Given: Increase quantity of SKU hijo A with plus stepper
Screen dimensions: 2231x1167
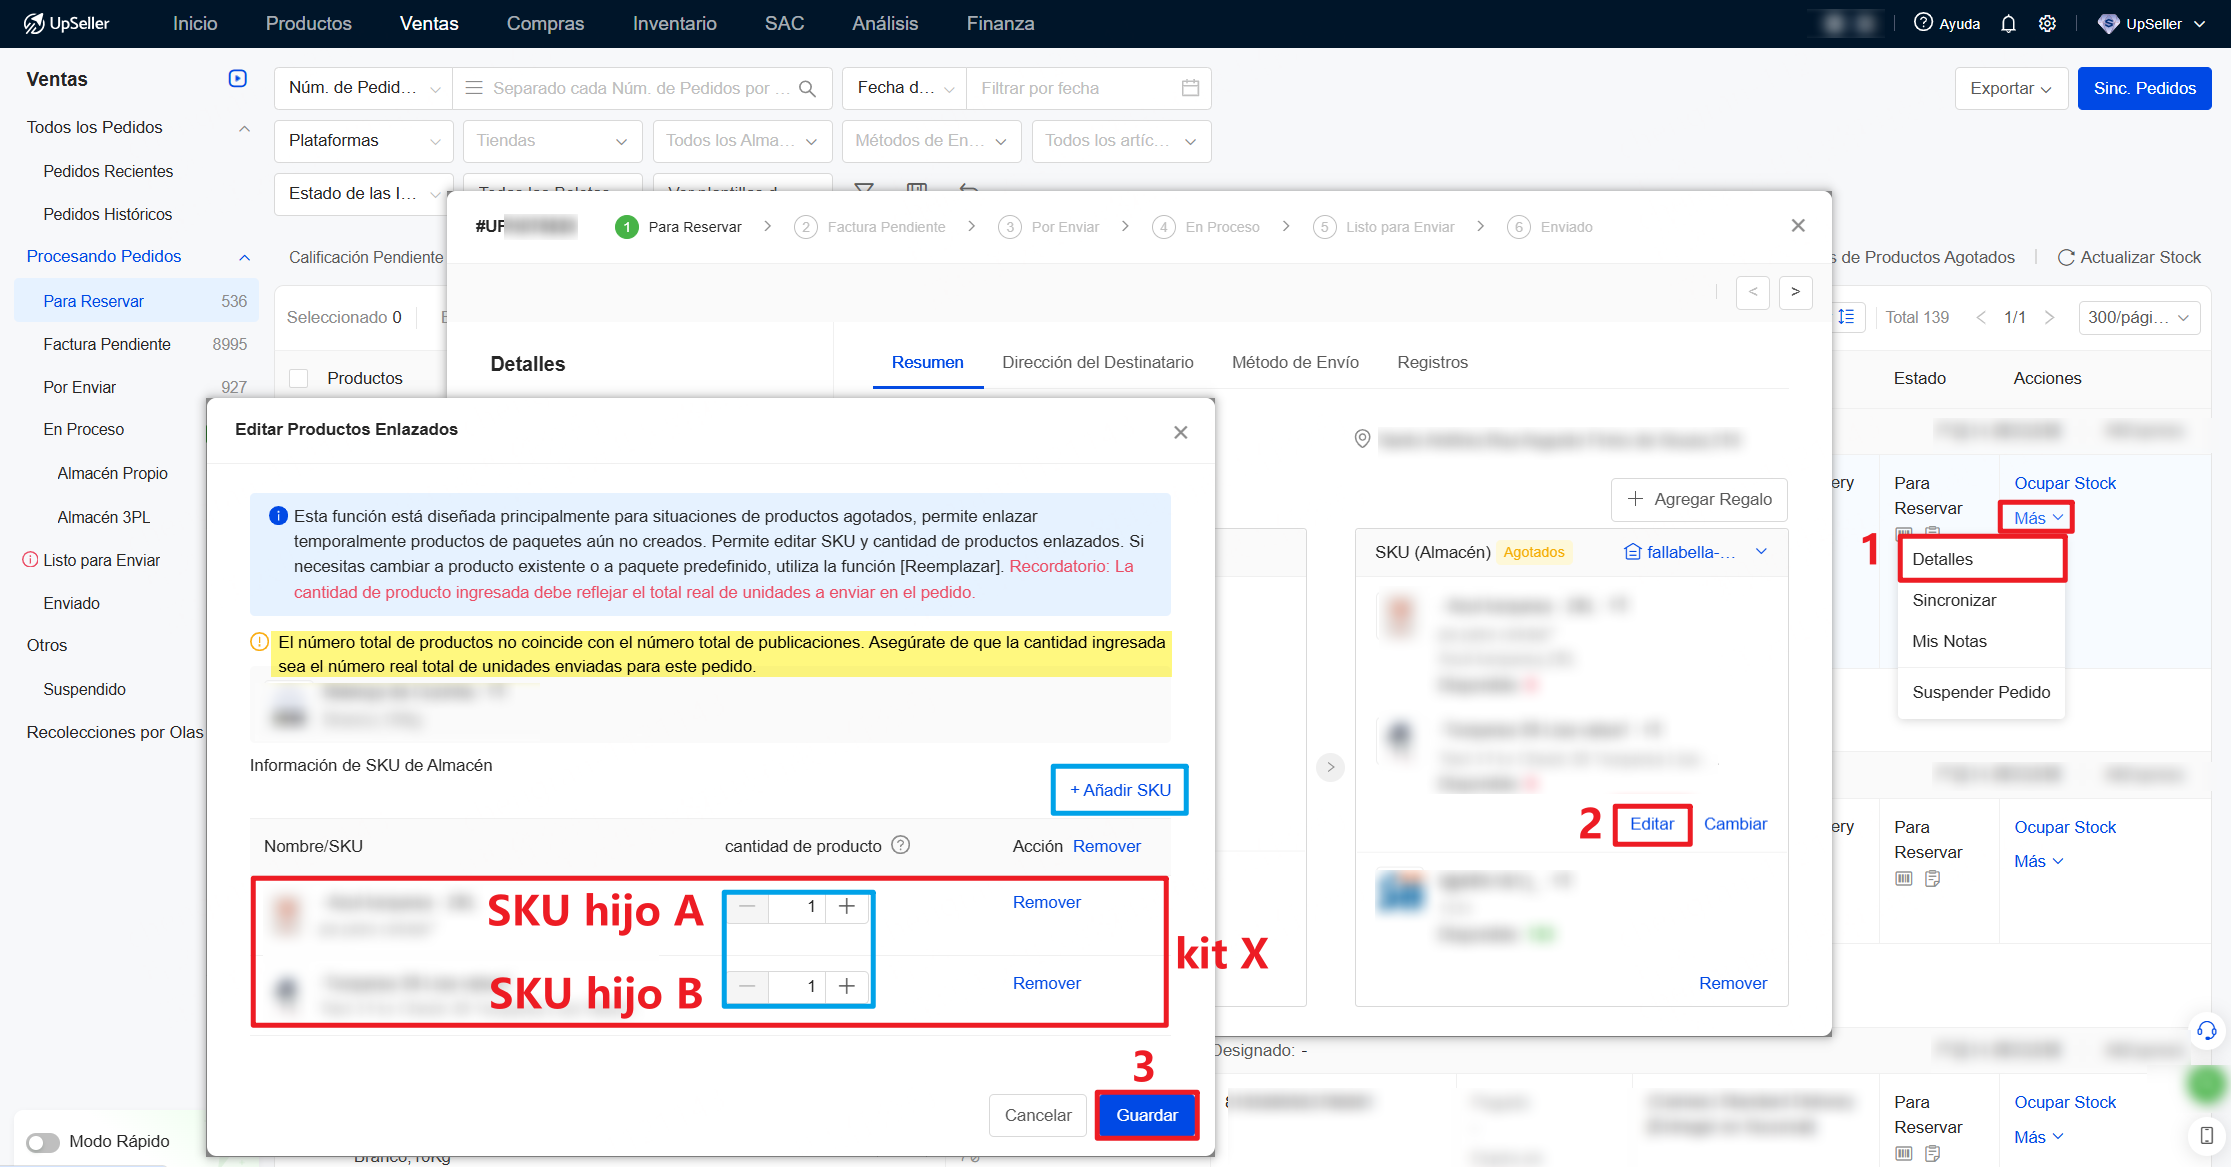Looking at the screenshot, I should (847, 906).
